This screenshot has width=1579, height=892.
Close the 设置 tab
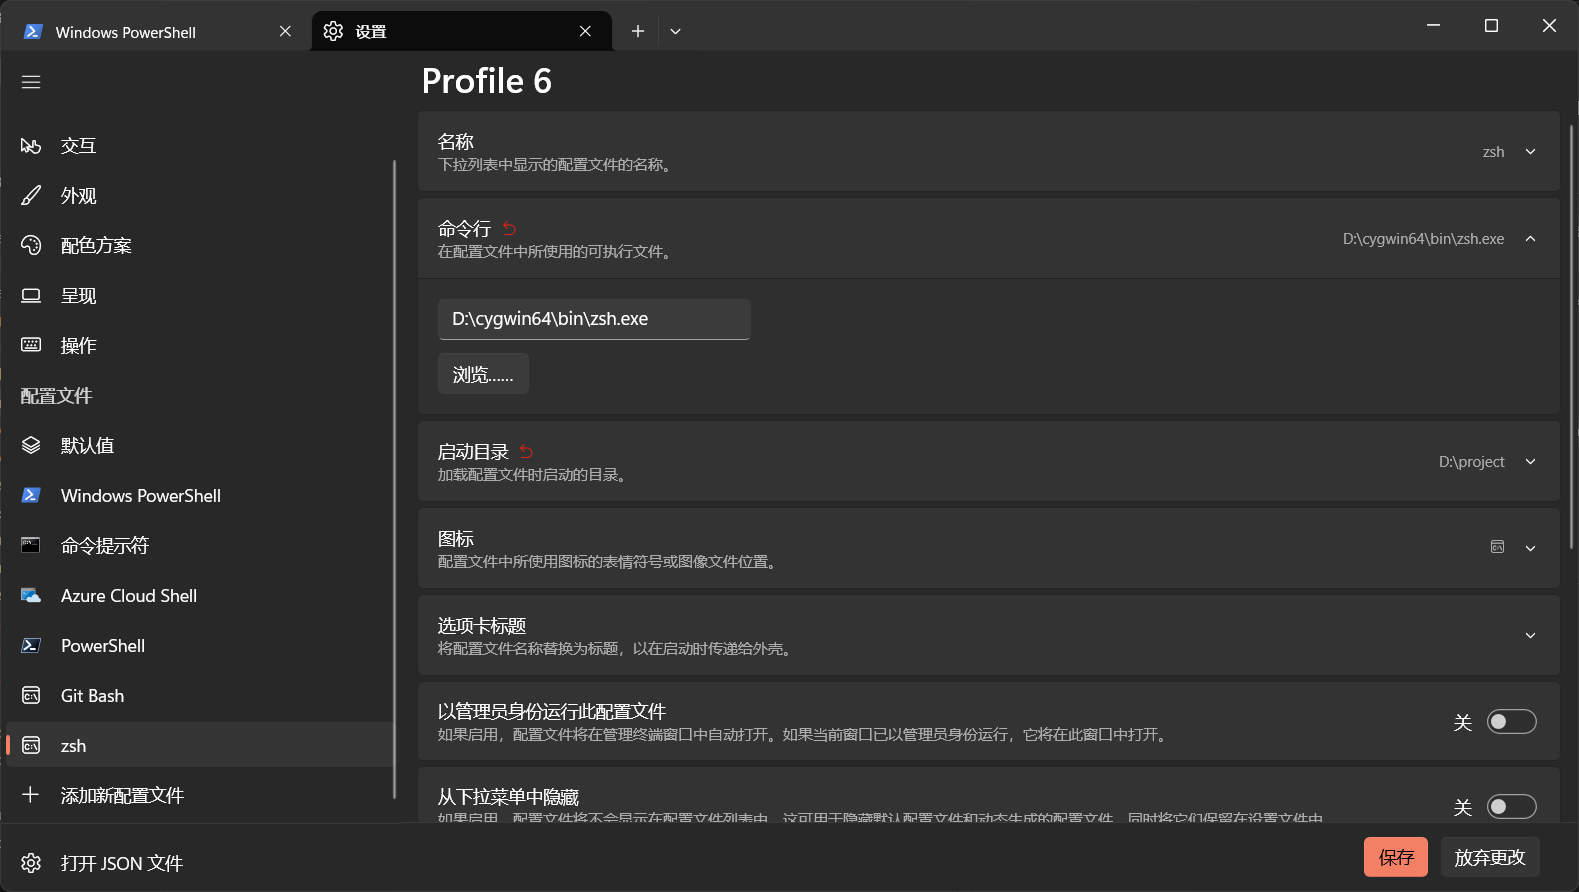click(x=585, y=32)
